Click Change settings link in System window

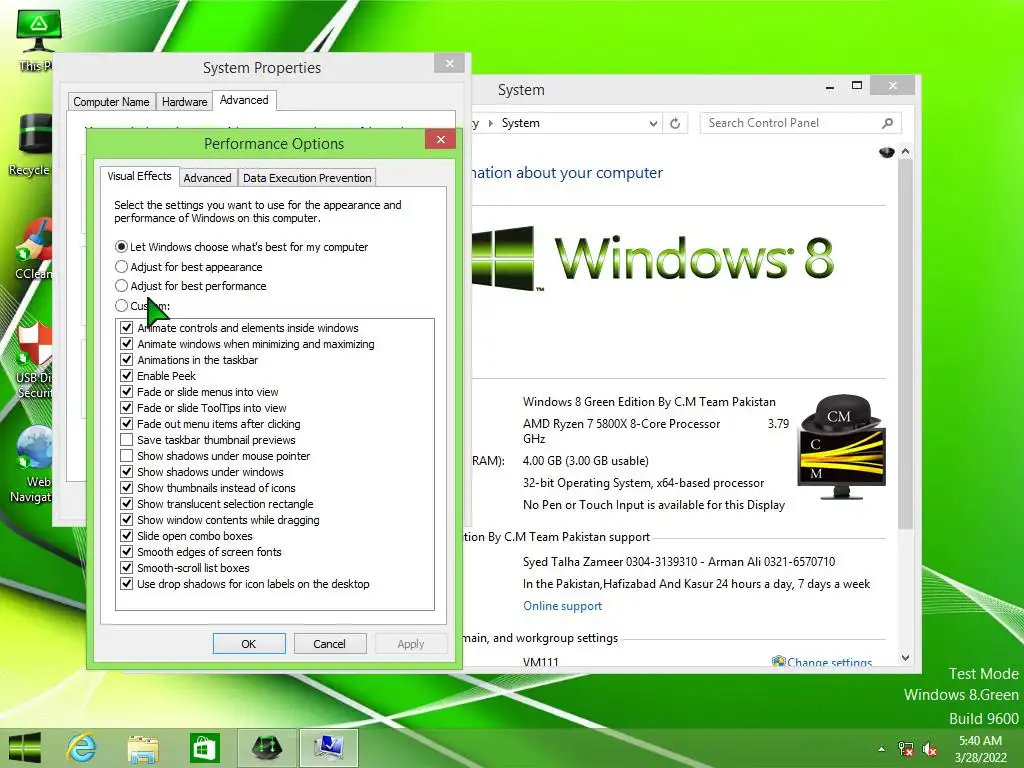click(x=829, y=662)
